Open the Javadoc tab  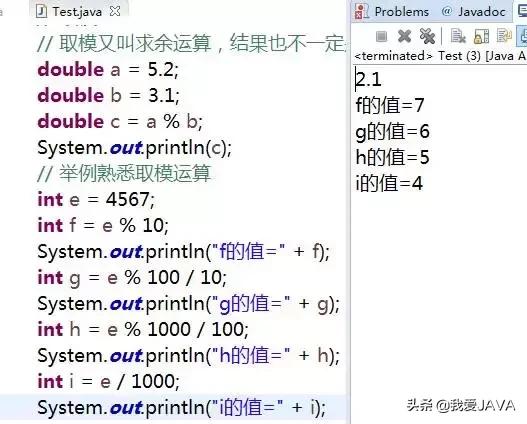[x=482, y=12]
